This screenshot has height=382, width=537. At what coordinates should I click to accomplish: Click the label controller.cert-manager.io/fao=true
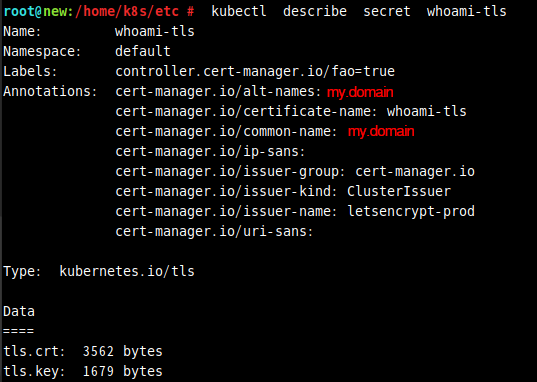[255, 71]
